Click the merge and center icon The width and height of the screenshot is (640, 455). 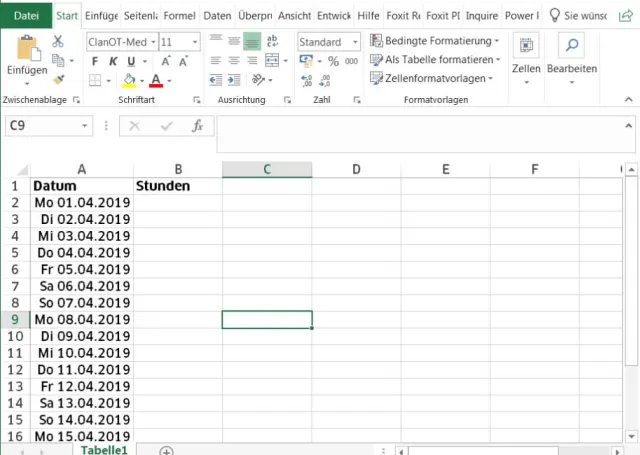pos(272,60)
